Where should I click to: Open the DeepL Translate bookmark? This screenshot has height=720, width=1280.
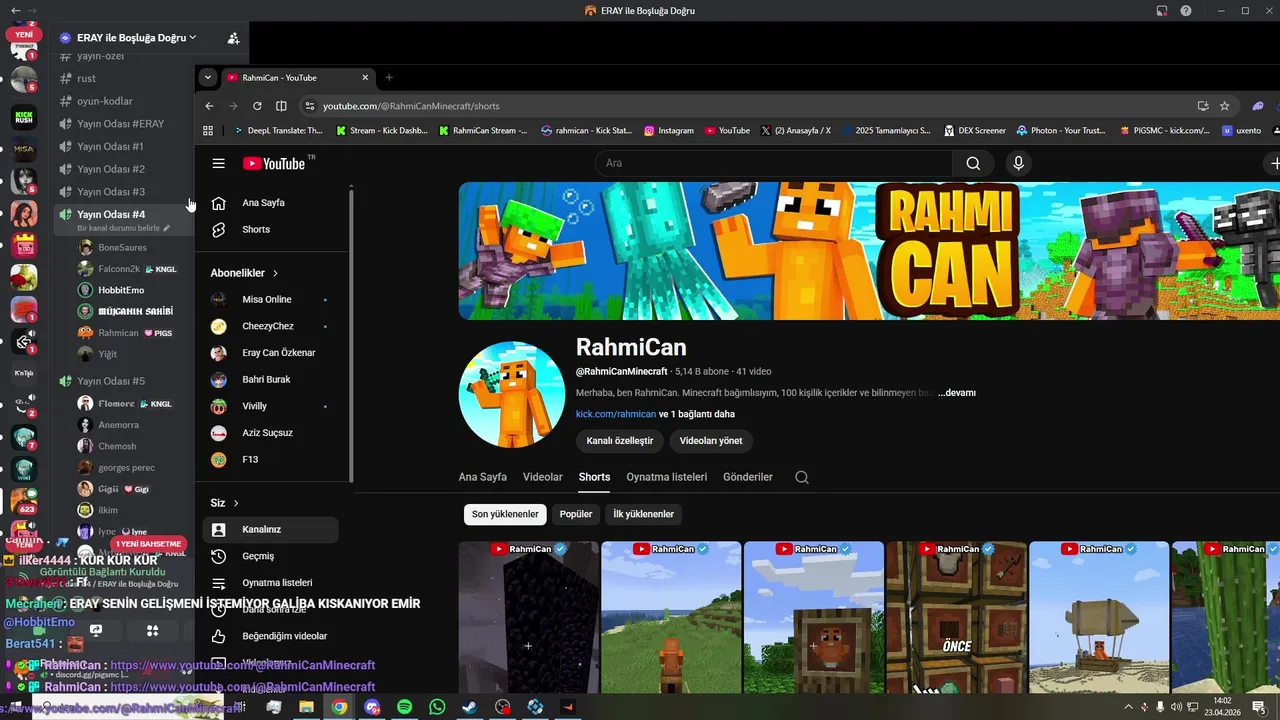(278, 130)
